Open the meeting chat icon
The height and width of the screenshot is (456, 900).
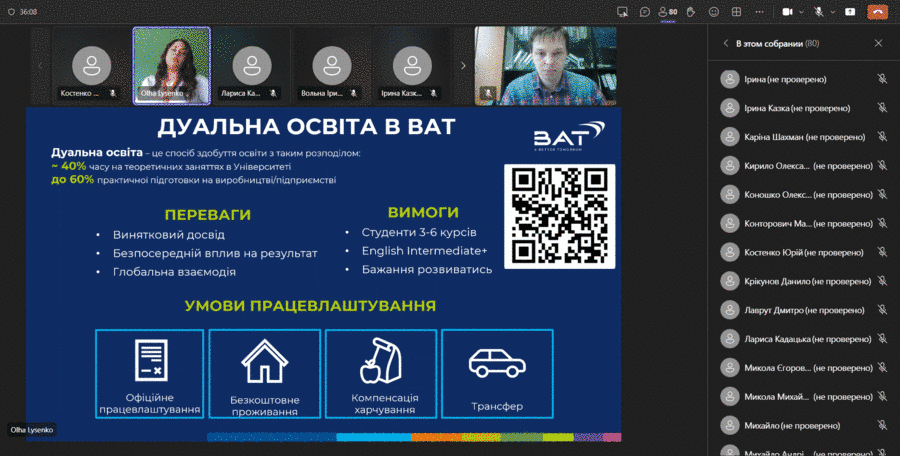[x=645, y=11]
